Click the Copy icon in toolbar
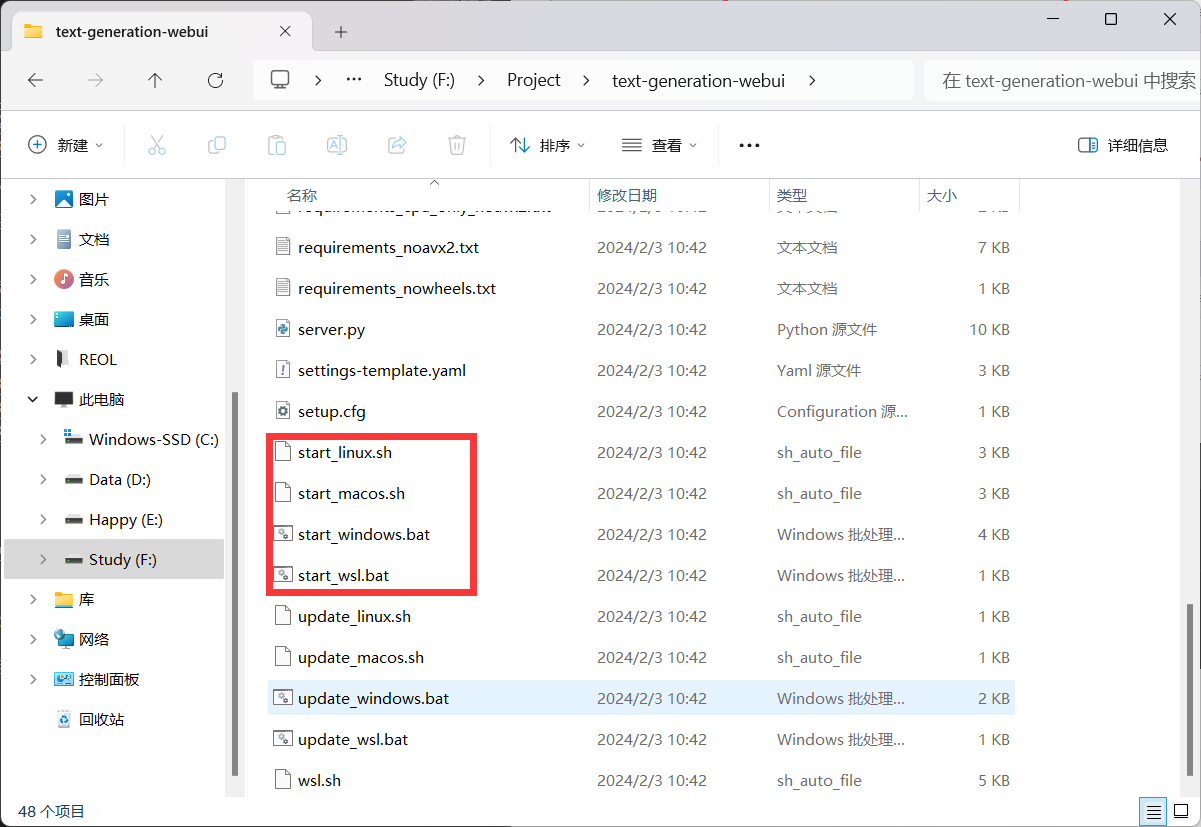The image size is (1201, 827). point(217,145)
